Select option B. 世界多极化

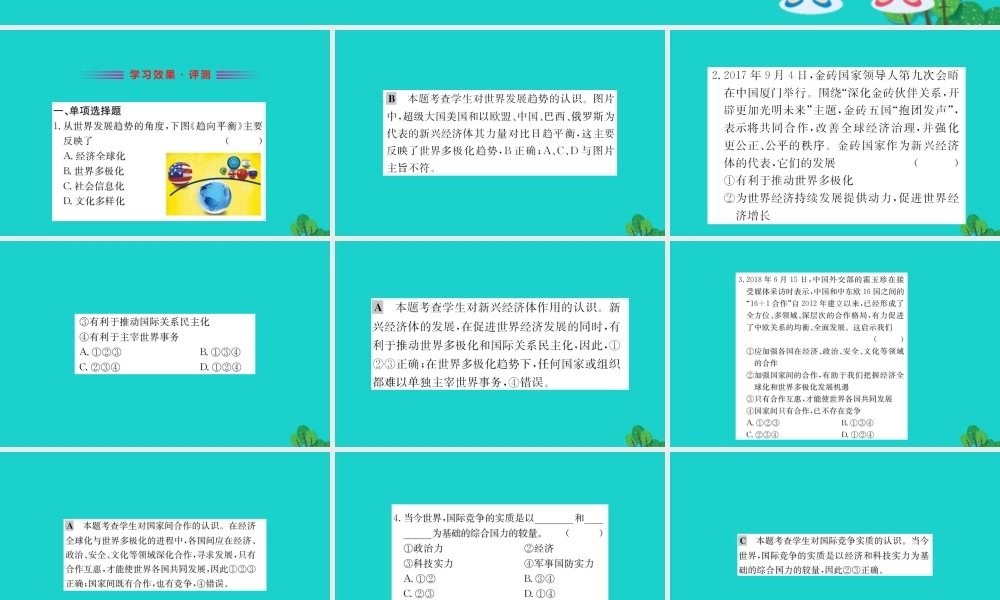(x=94, y=171)
